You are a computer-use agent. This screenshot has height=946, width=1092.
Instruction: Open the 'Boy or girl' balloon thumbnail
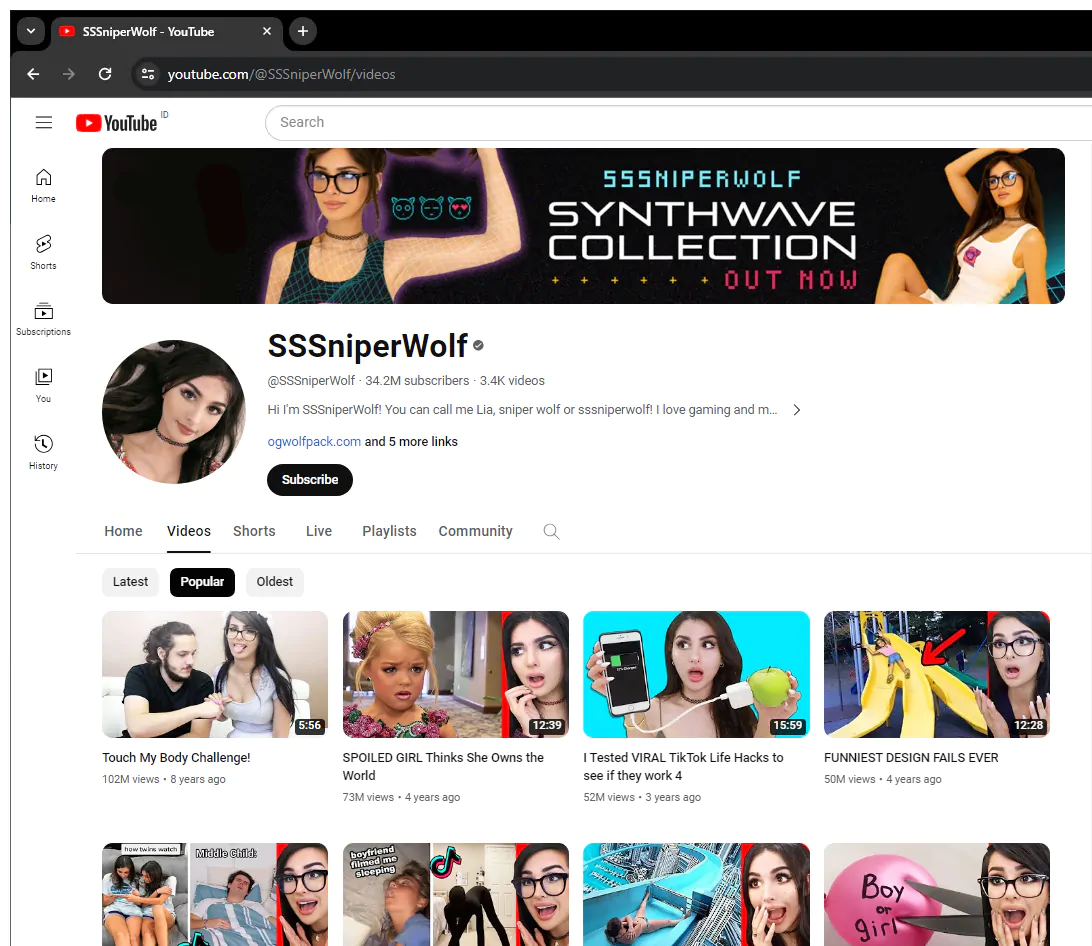[x=937, y=894]
